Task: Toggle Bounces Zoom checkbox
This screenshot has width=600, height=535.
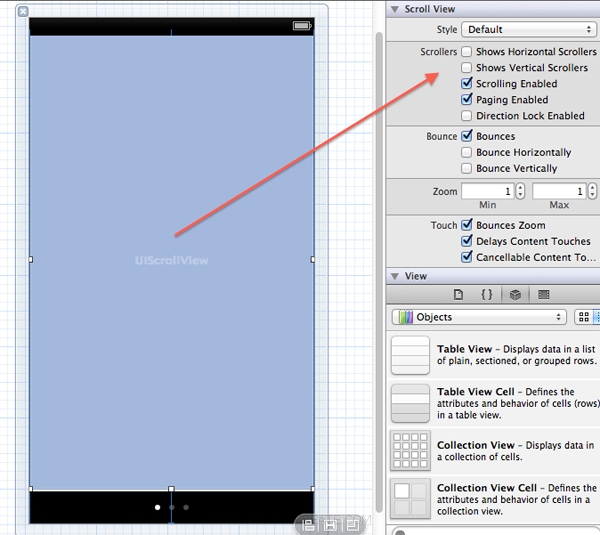Action: [x=466, y=225]
